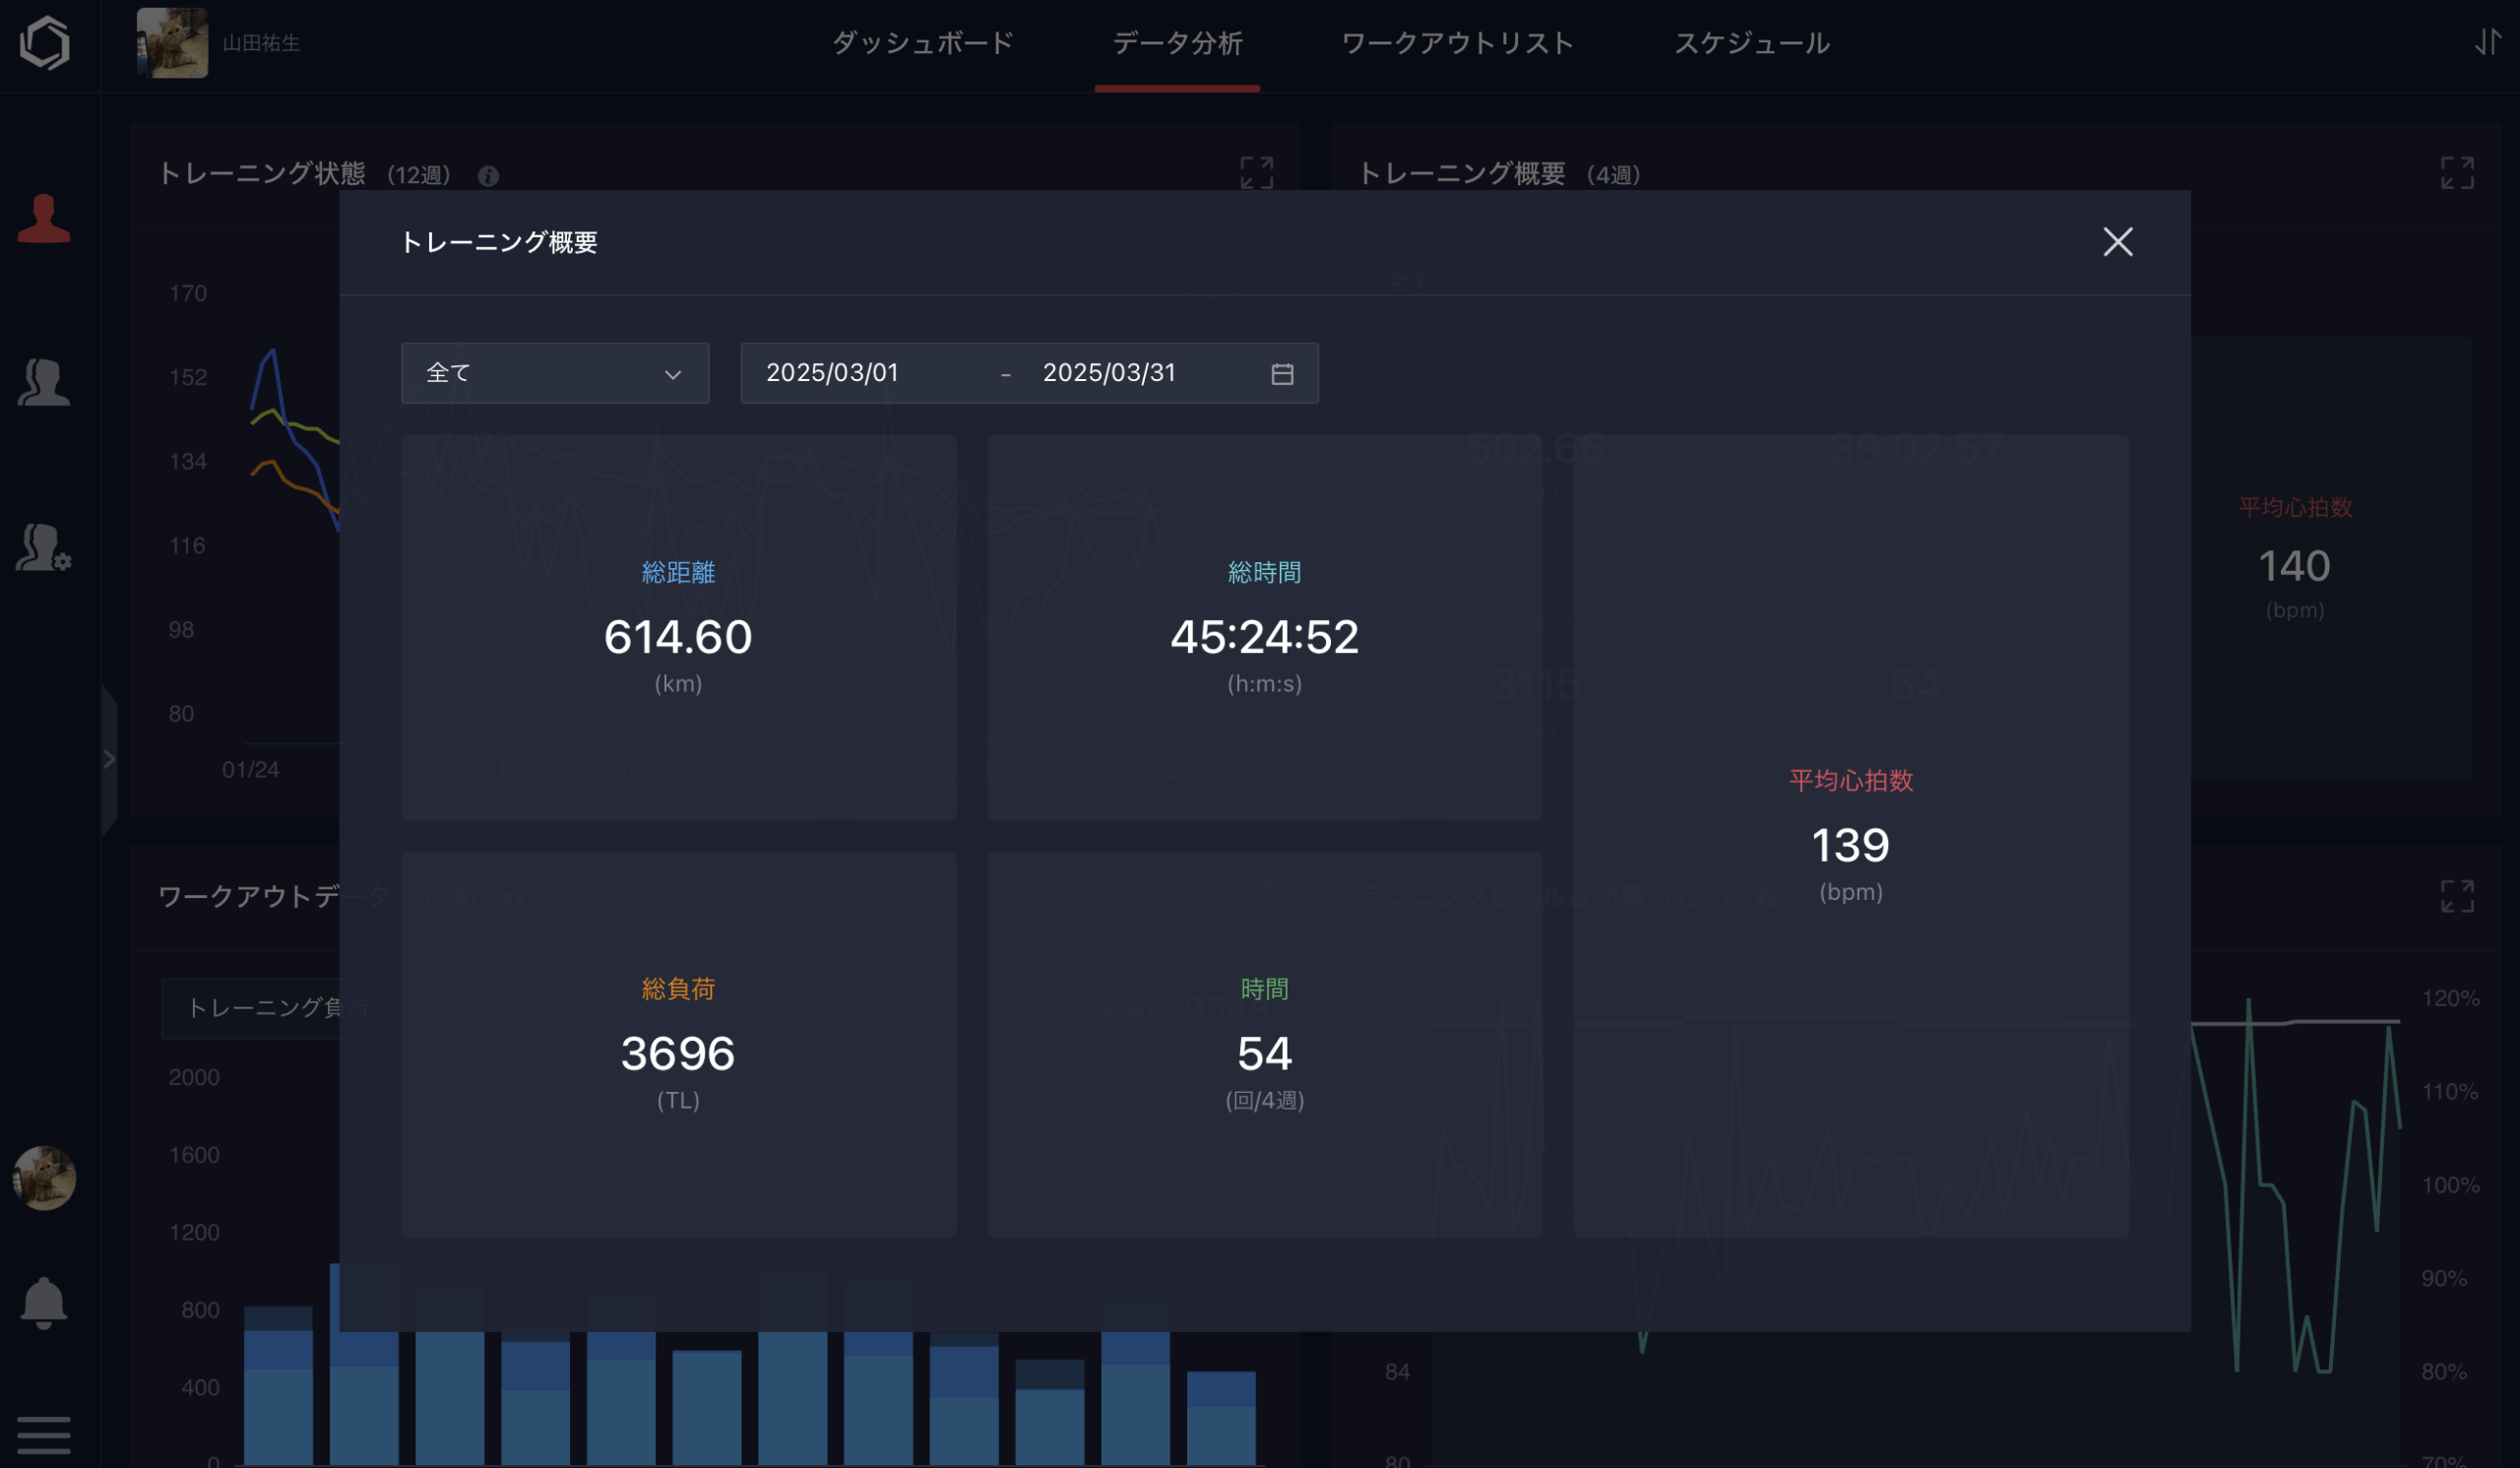Switch to the ワークアウトリスト tab
2520x1468 pixels.
pyautogui.click(x=1457, y=43)
